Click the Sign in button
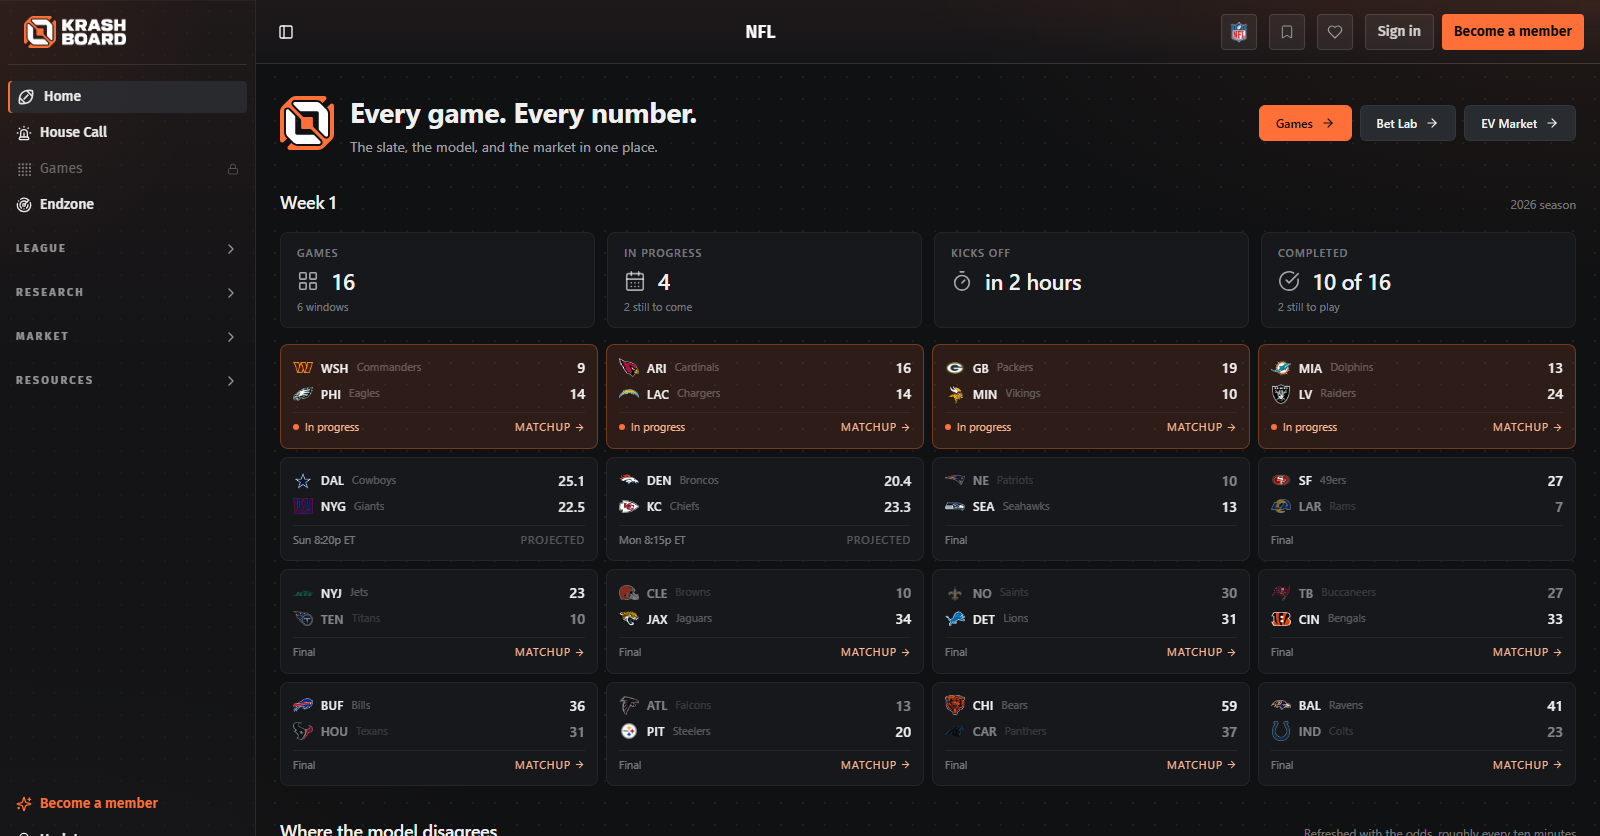The height and width of the screenshot is (836, 1600). tap(1399, 32)
